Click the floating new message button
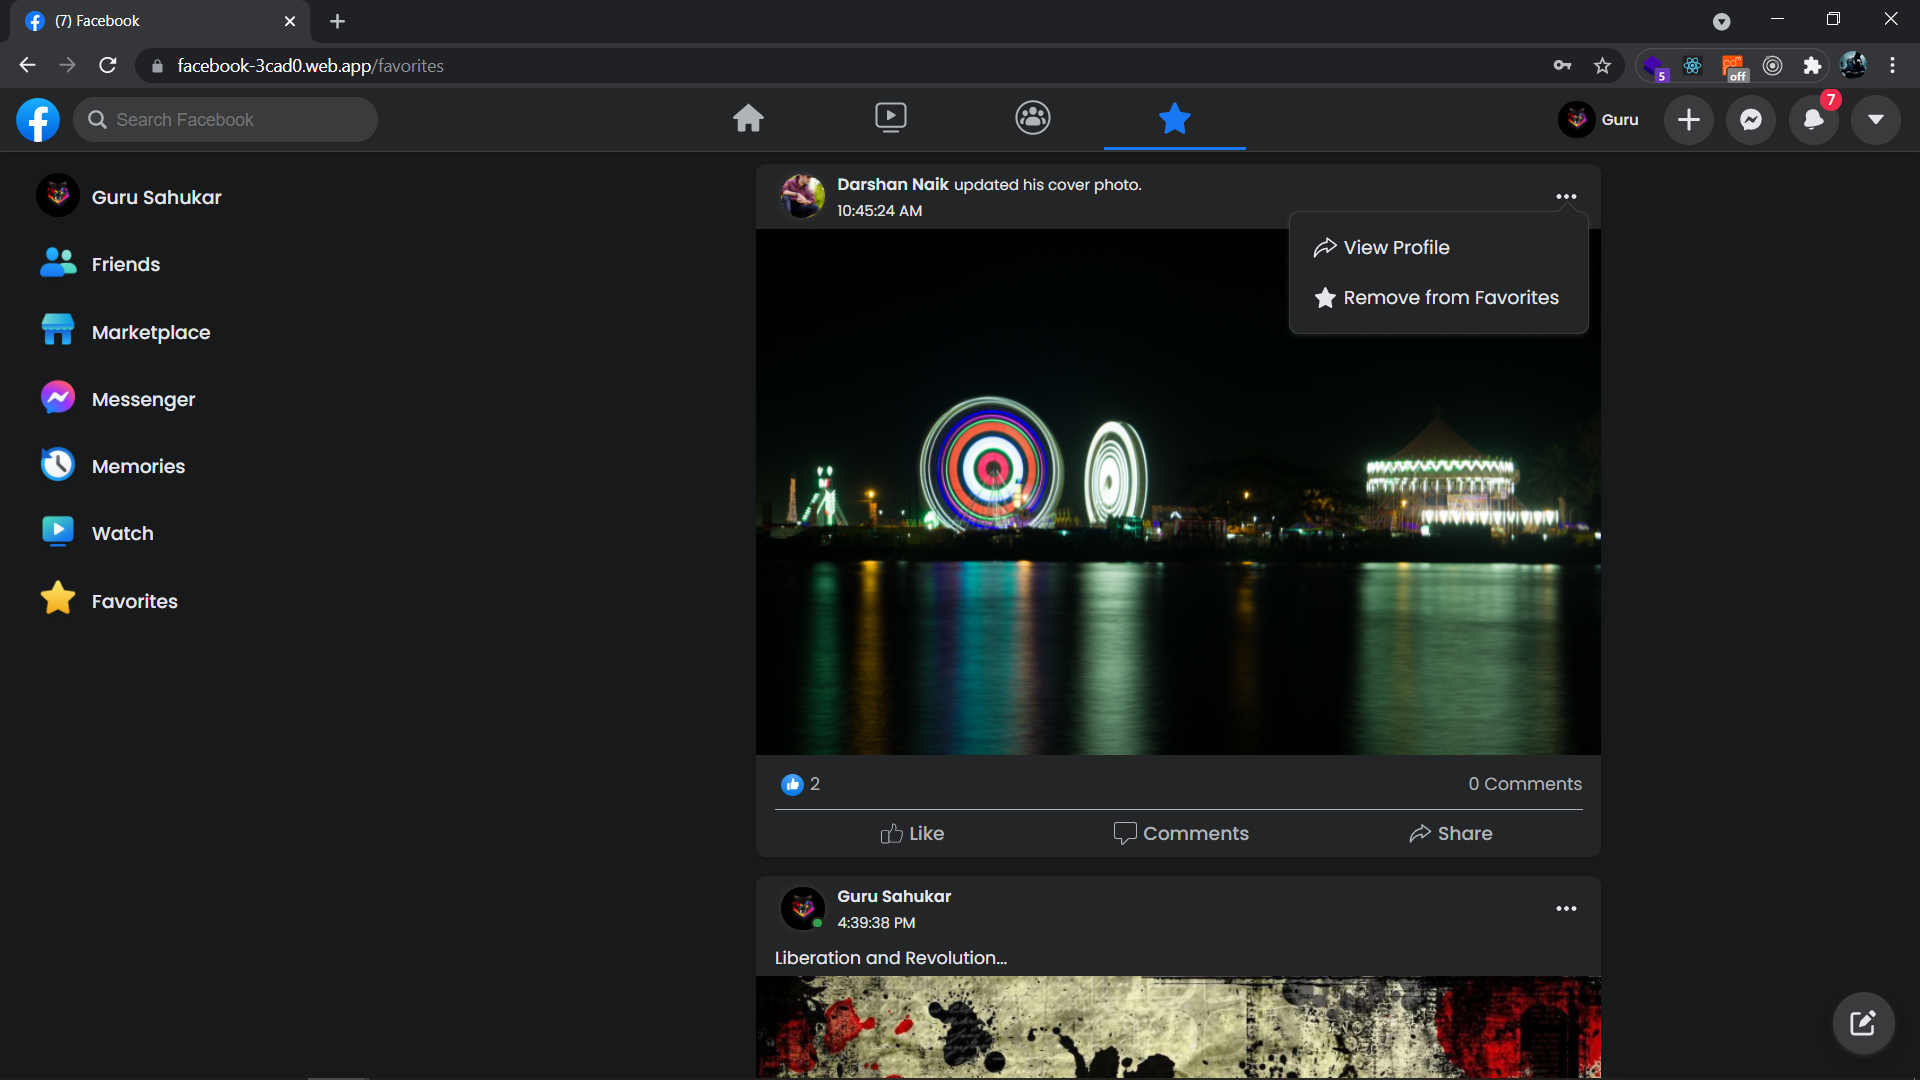Image resolution: width=1920 pixels, height=1080 pixels. click(x=1863, y=1023)
